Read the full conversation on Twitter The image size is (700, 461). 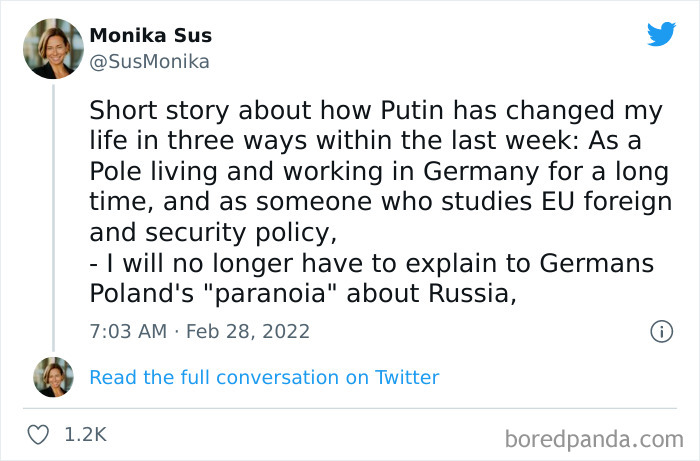click(264, 377)
